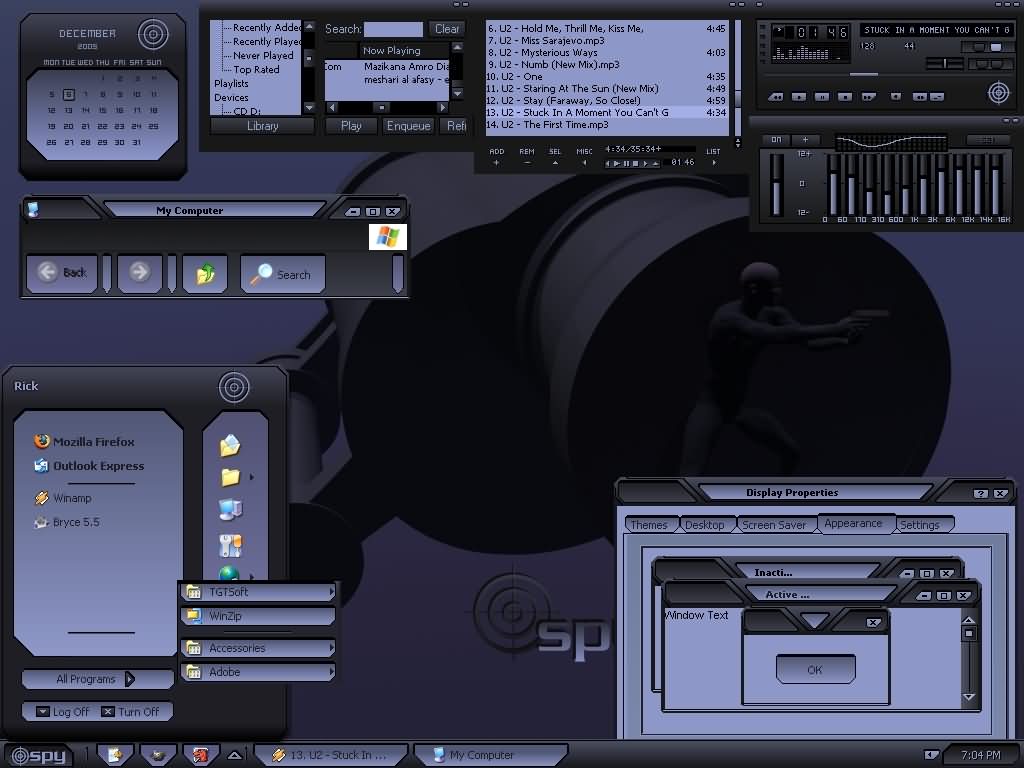Image resolution: width=1024 pixels, height=768 pixels.
Task: Select Top Rated in library tree
Action: pyautogui.click(x=256, y=69)
